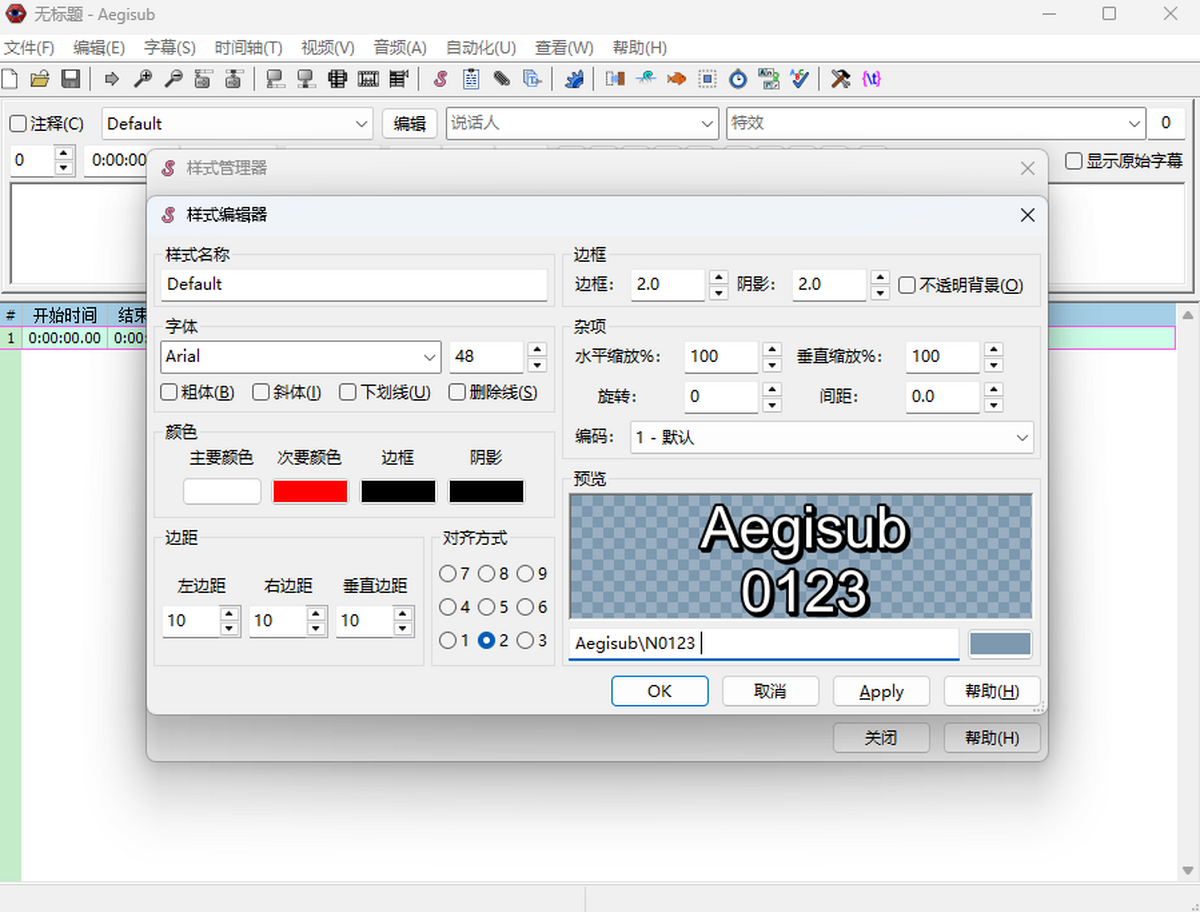Viewport: 1200px width, 912px height.
Task: Click the New subtitles toolbar icon
Action: point(10,78)
